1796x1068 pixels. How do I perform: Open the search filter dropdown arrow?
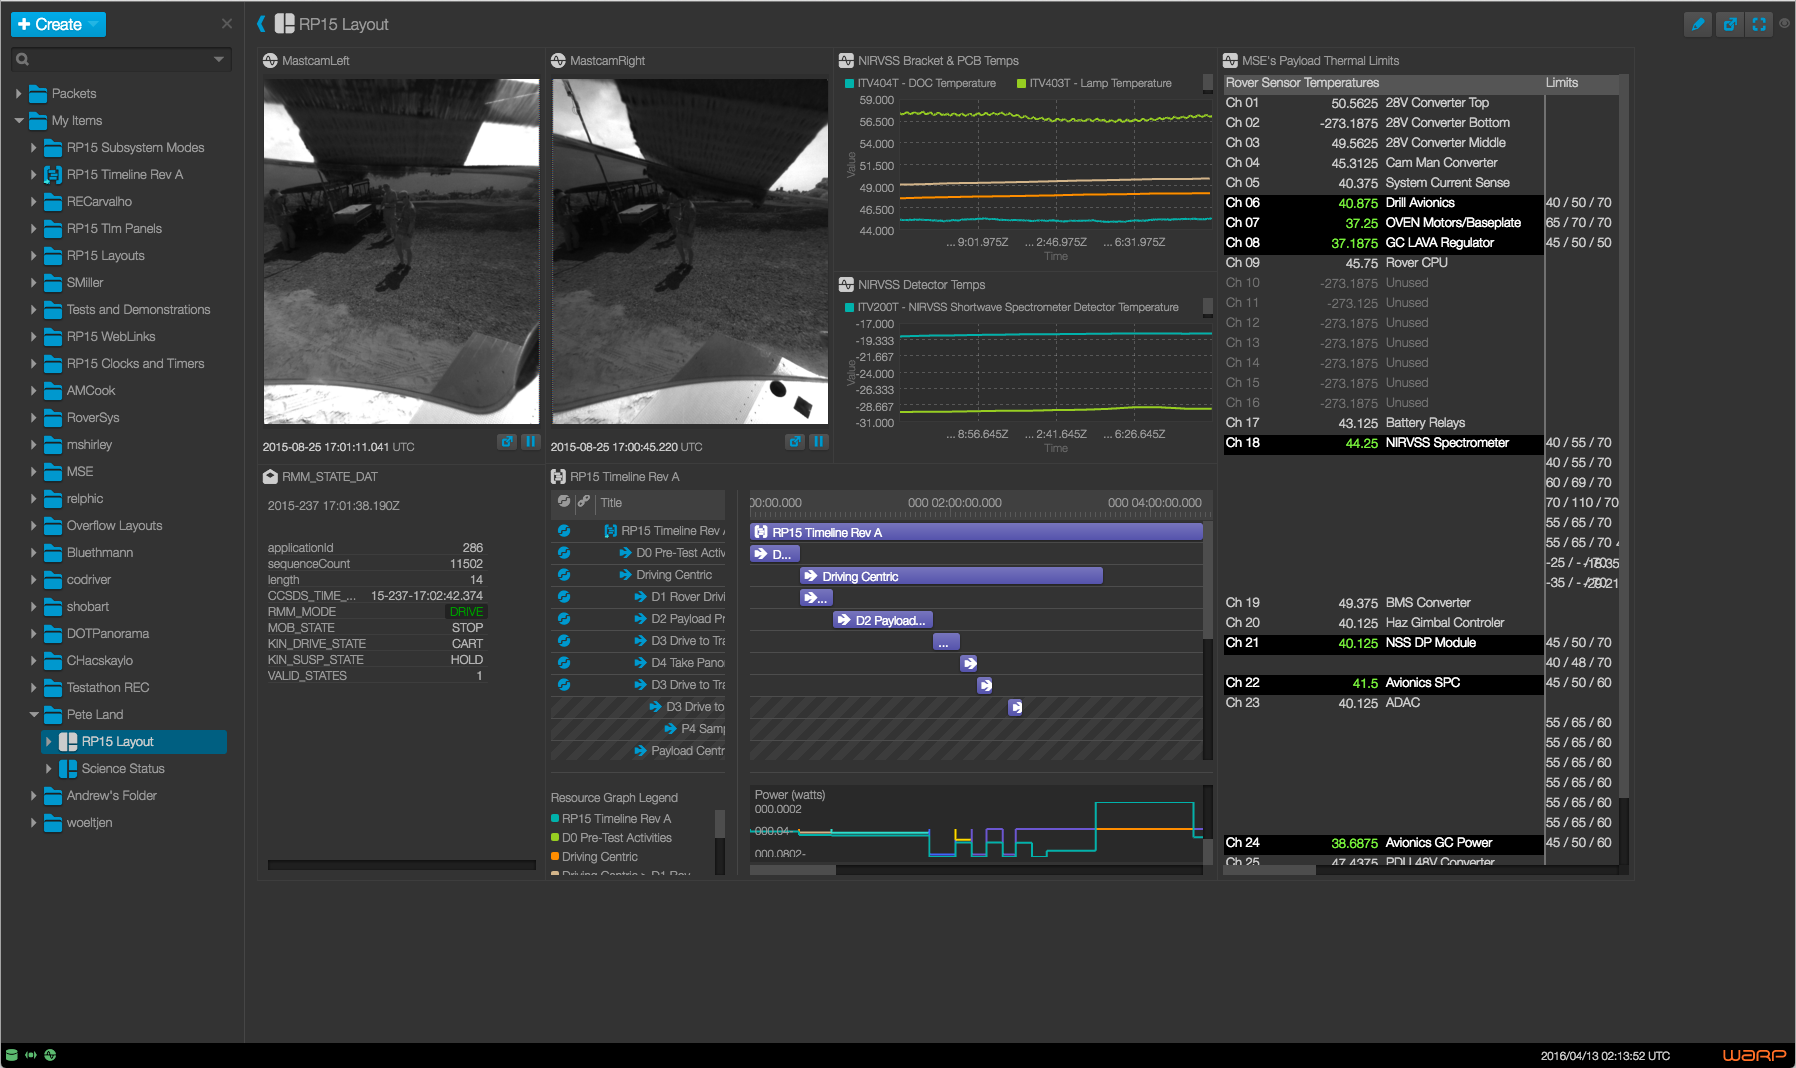point(219,60)
